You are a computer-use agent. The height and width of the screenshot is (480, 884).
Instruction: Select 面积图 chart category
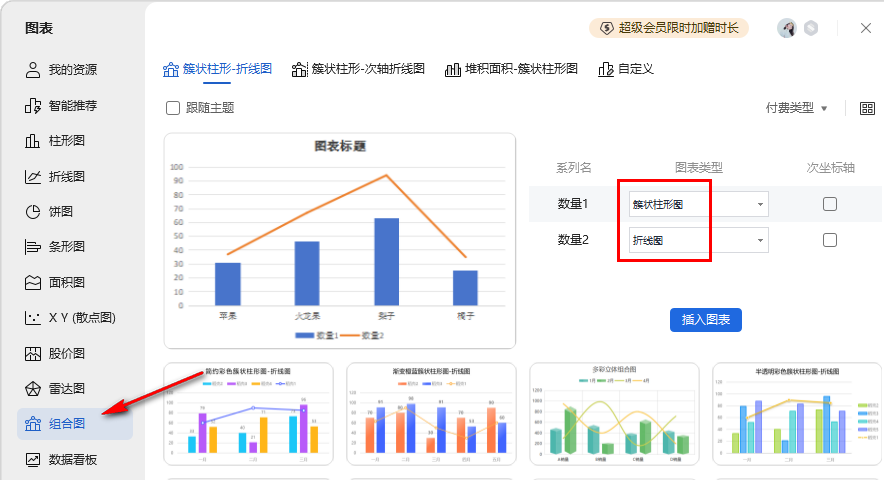55,283
